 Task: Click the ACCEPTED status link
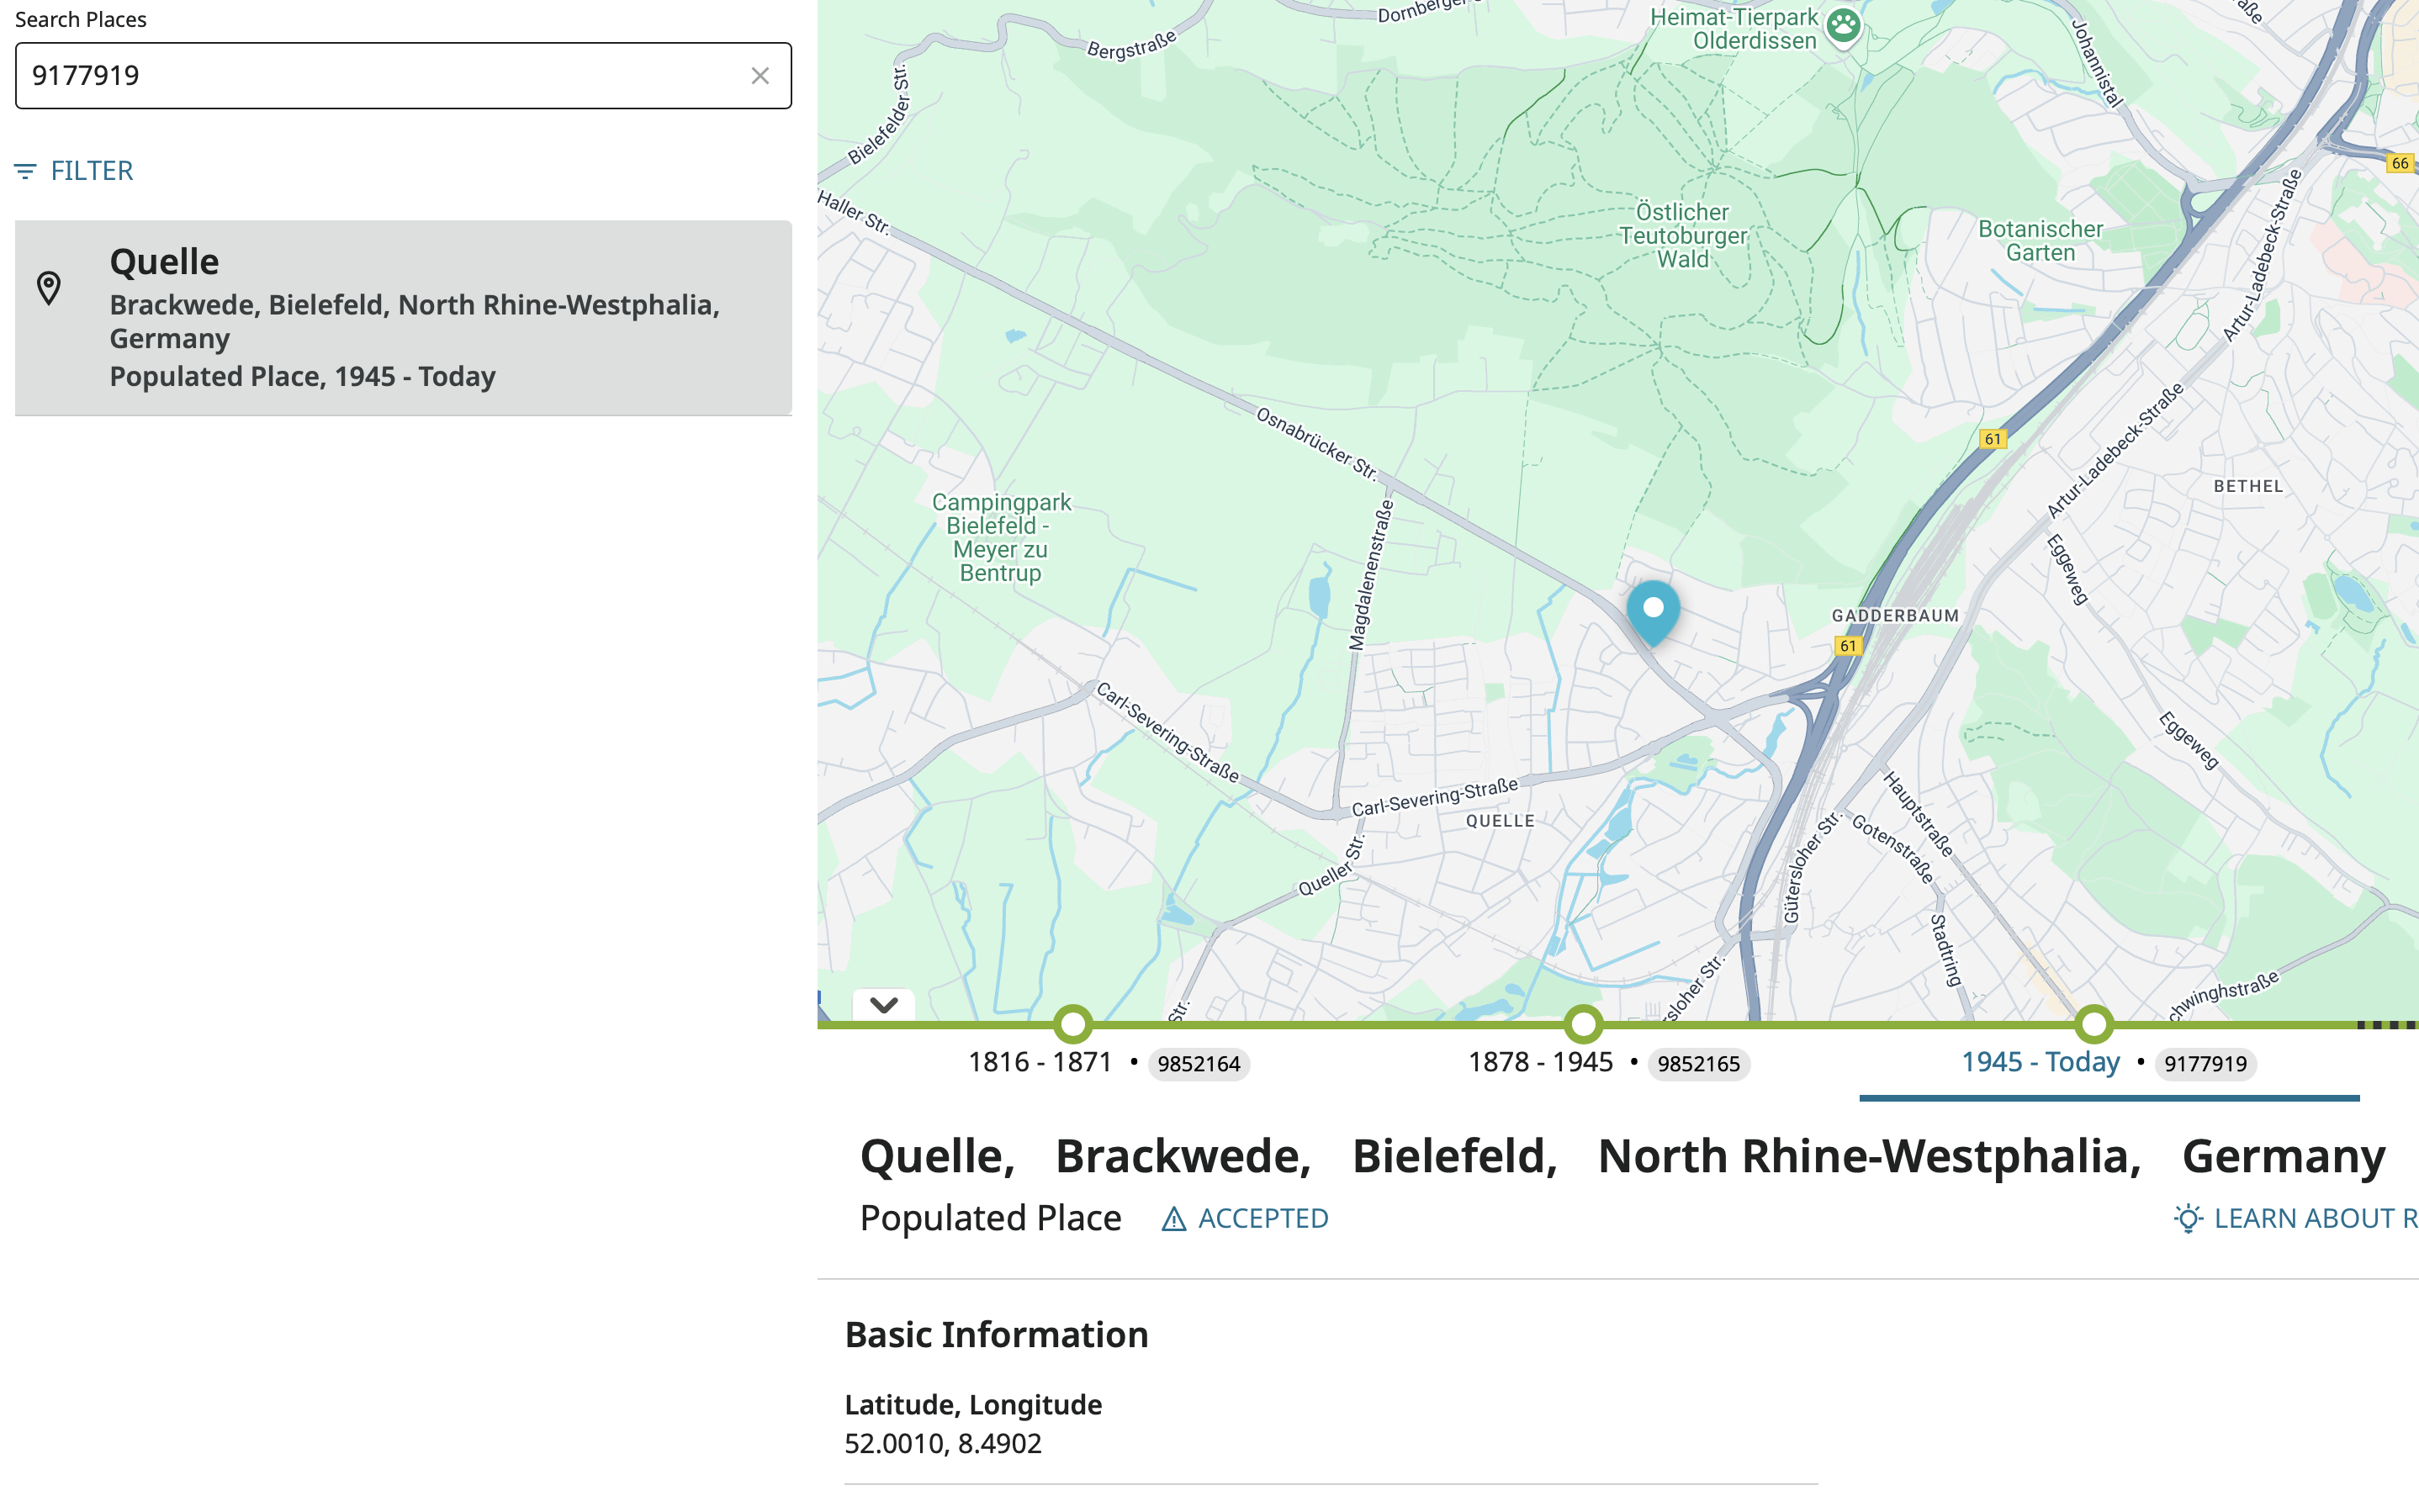(x=1262, y=1219)
